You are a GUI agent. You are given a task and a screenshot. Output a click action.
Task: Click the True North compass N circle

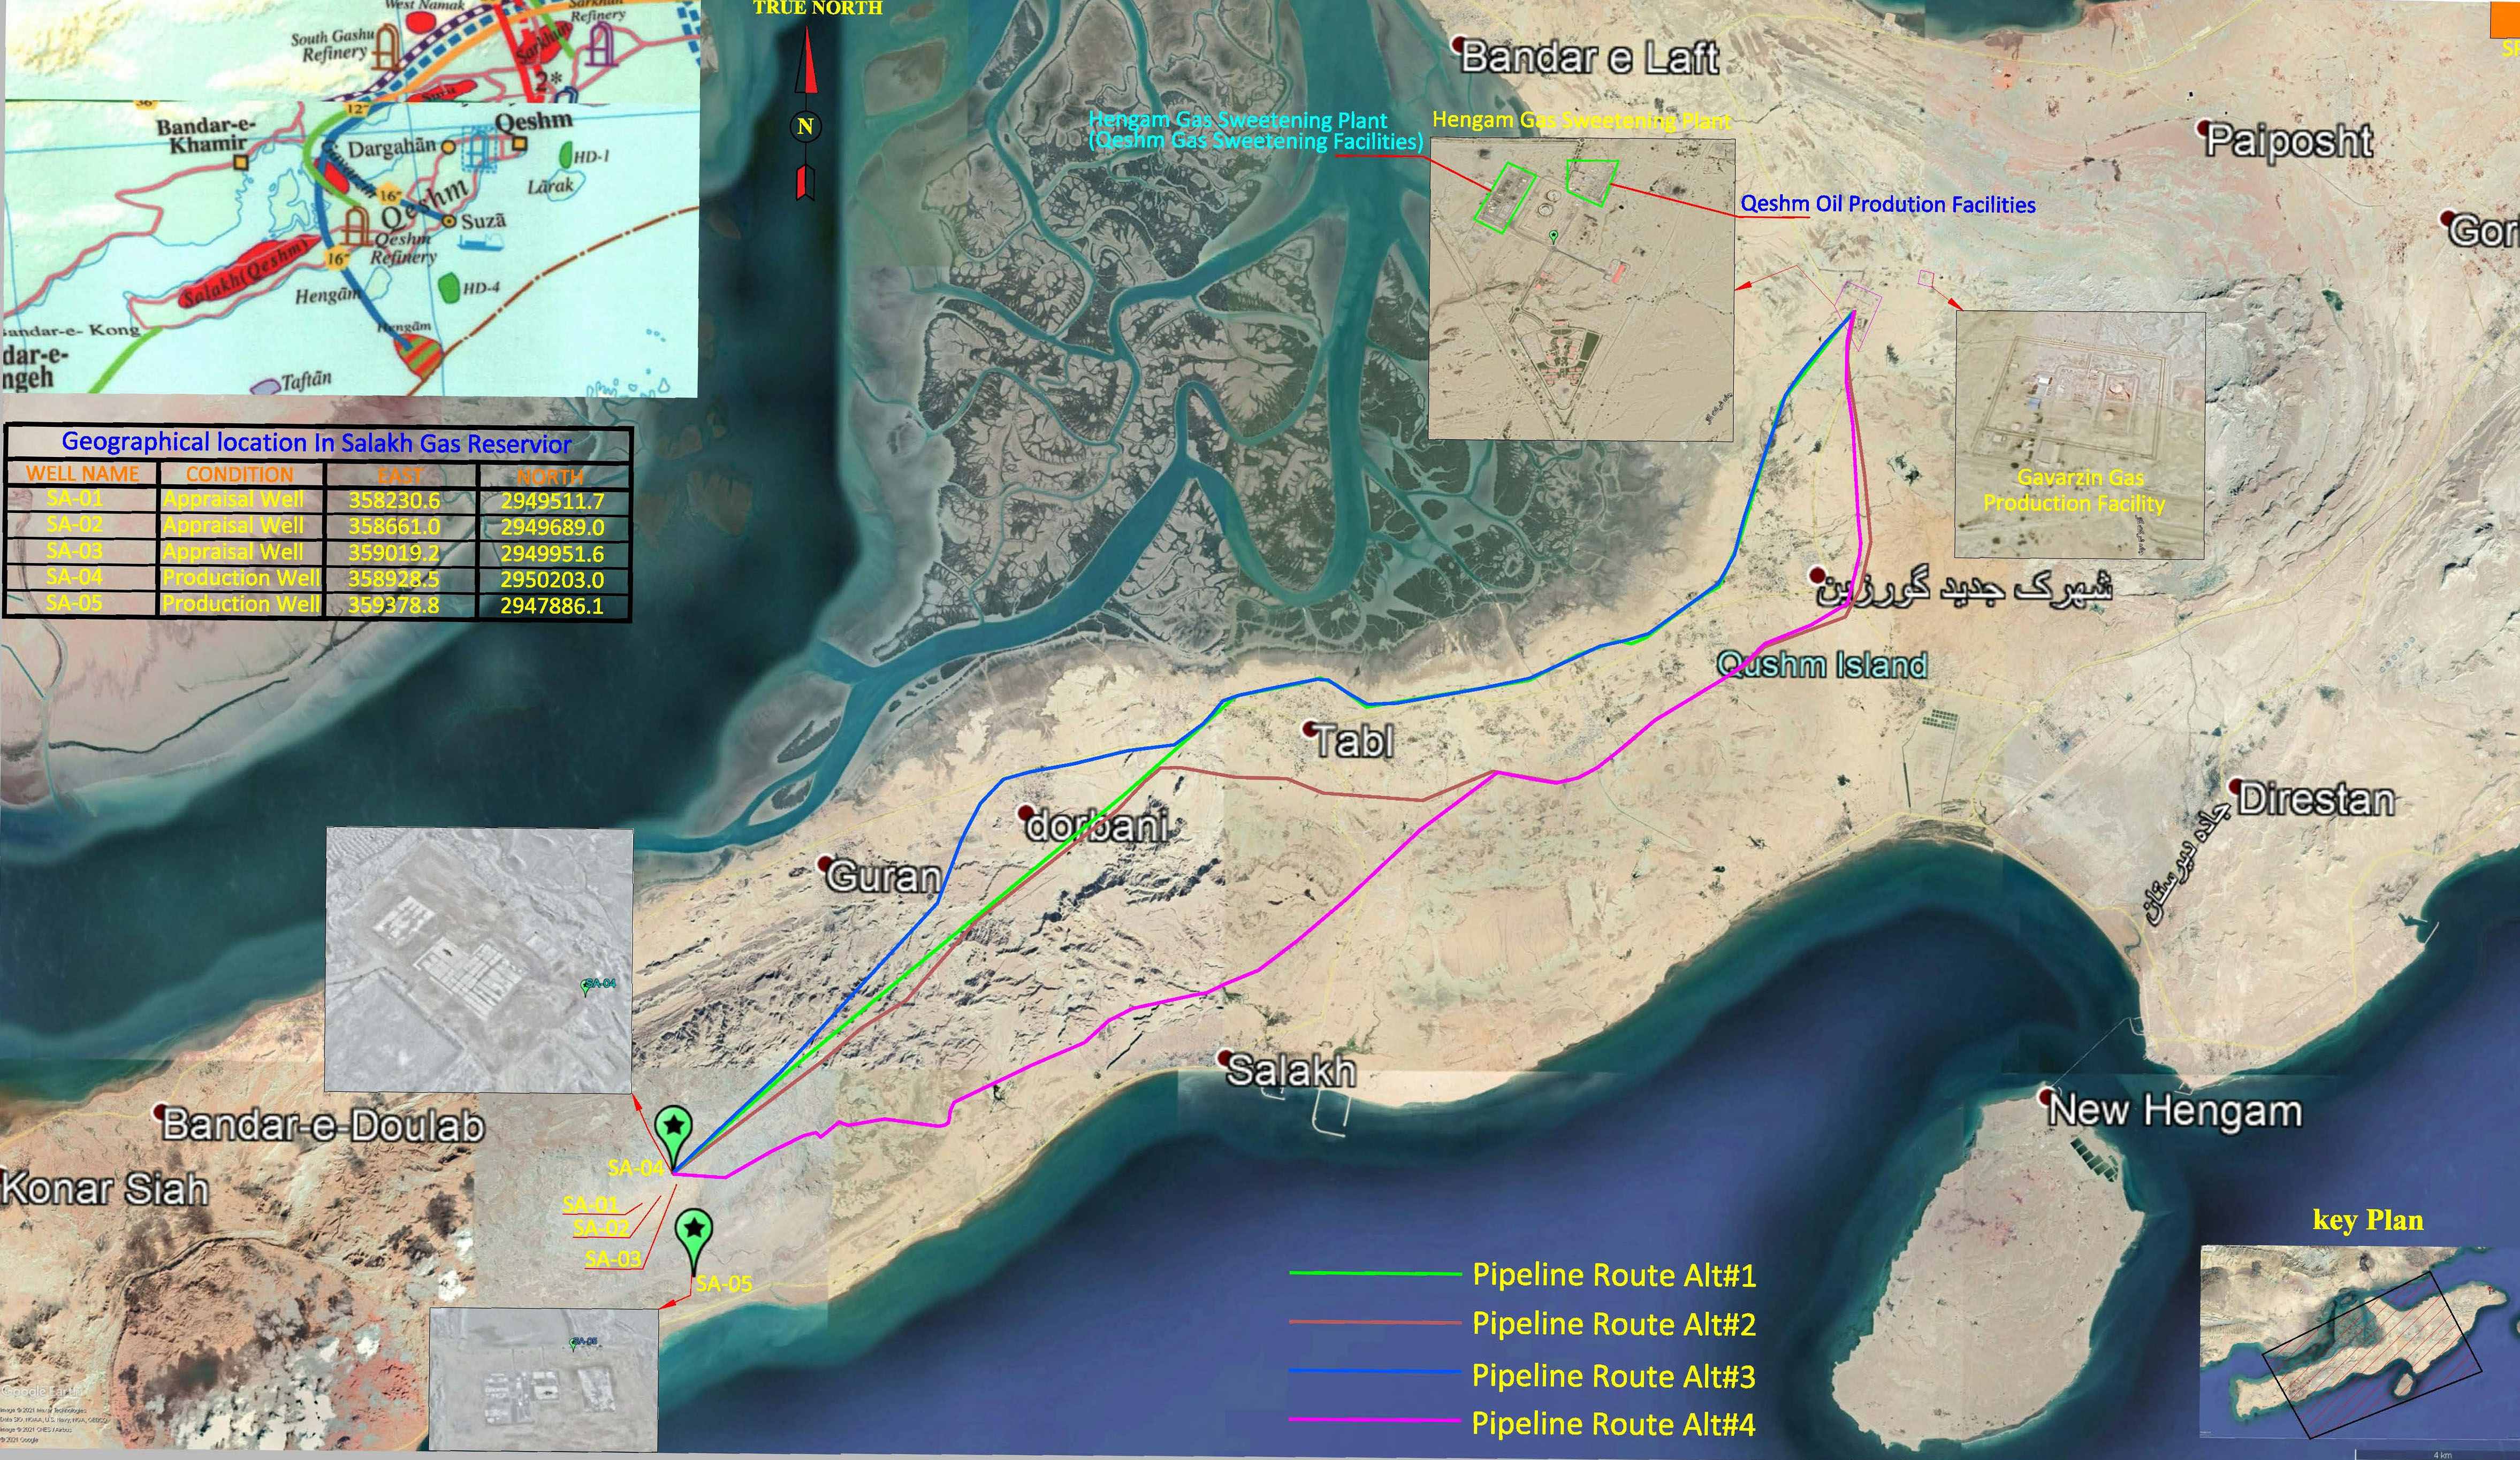coord(805,126)
